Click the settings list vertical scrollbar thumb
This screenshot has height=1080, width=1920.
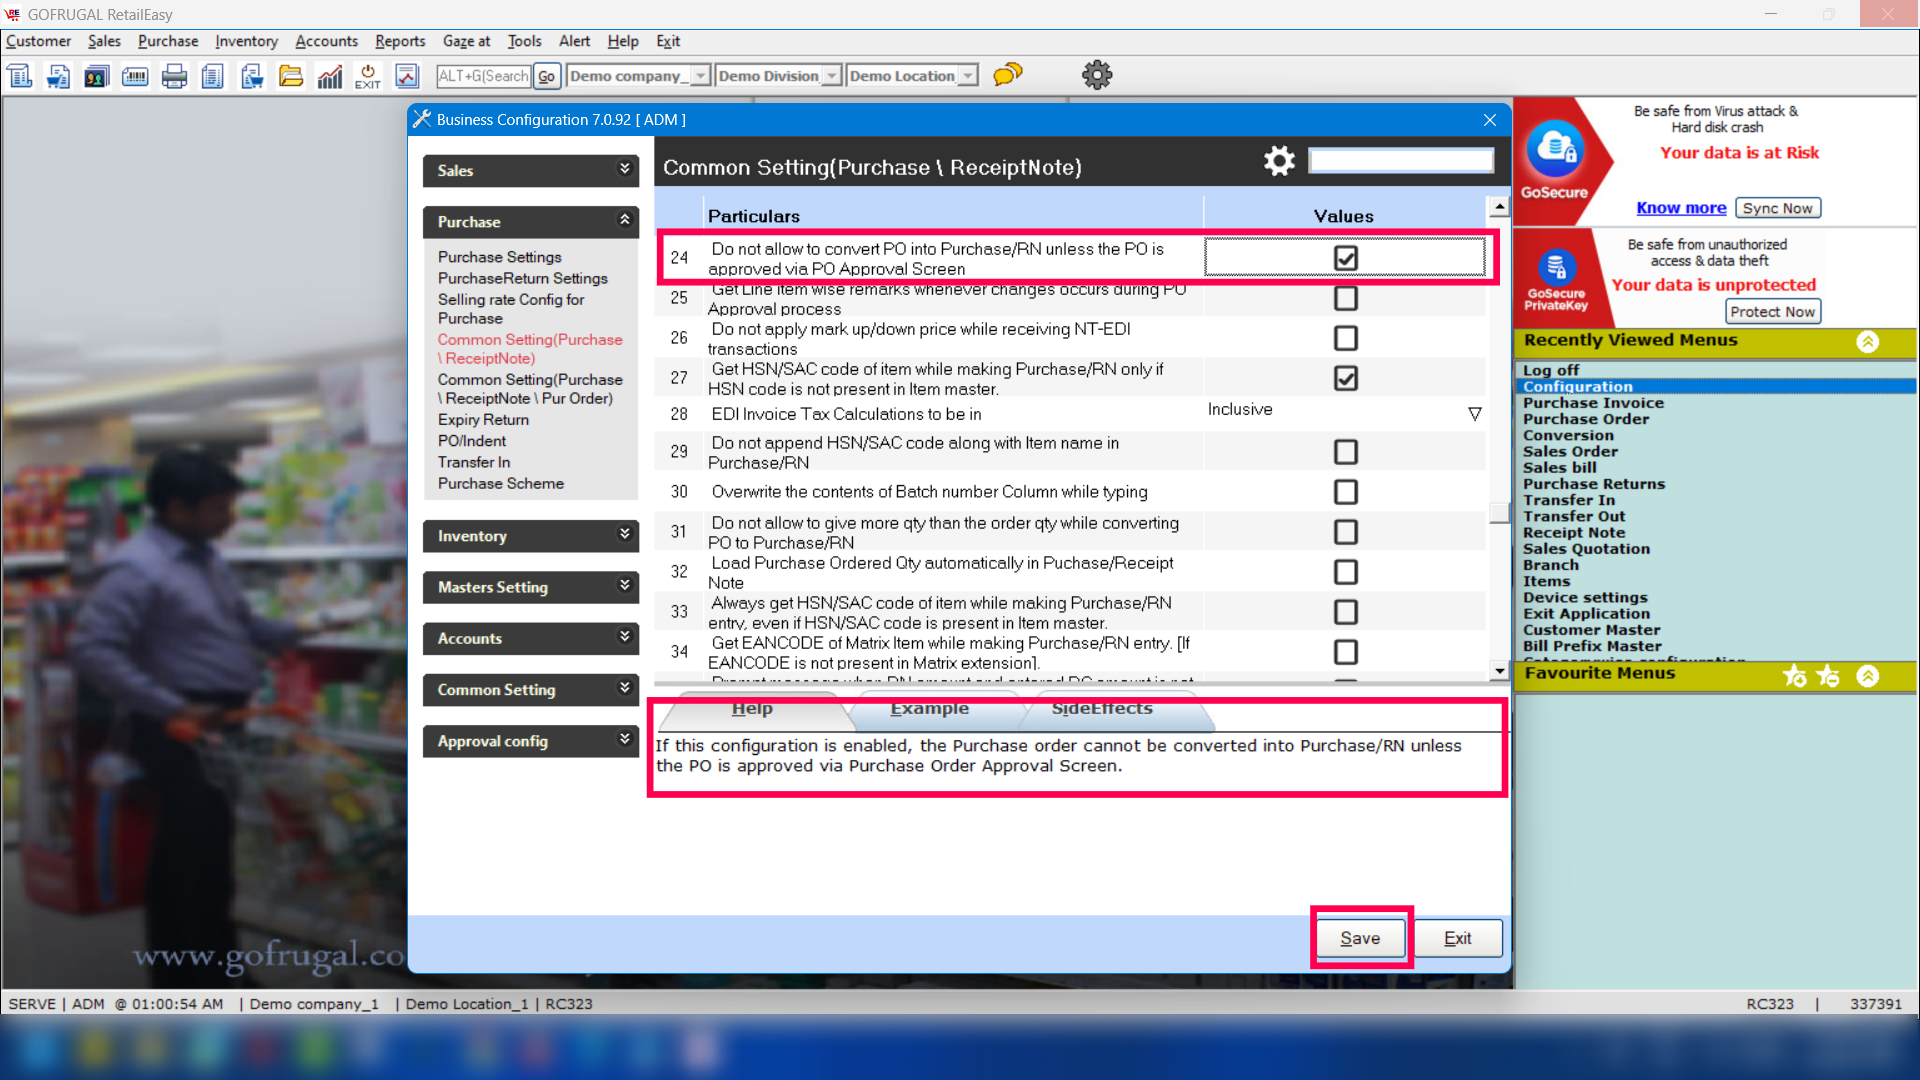(1498, 513)
